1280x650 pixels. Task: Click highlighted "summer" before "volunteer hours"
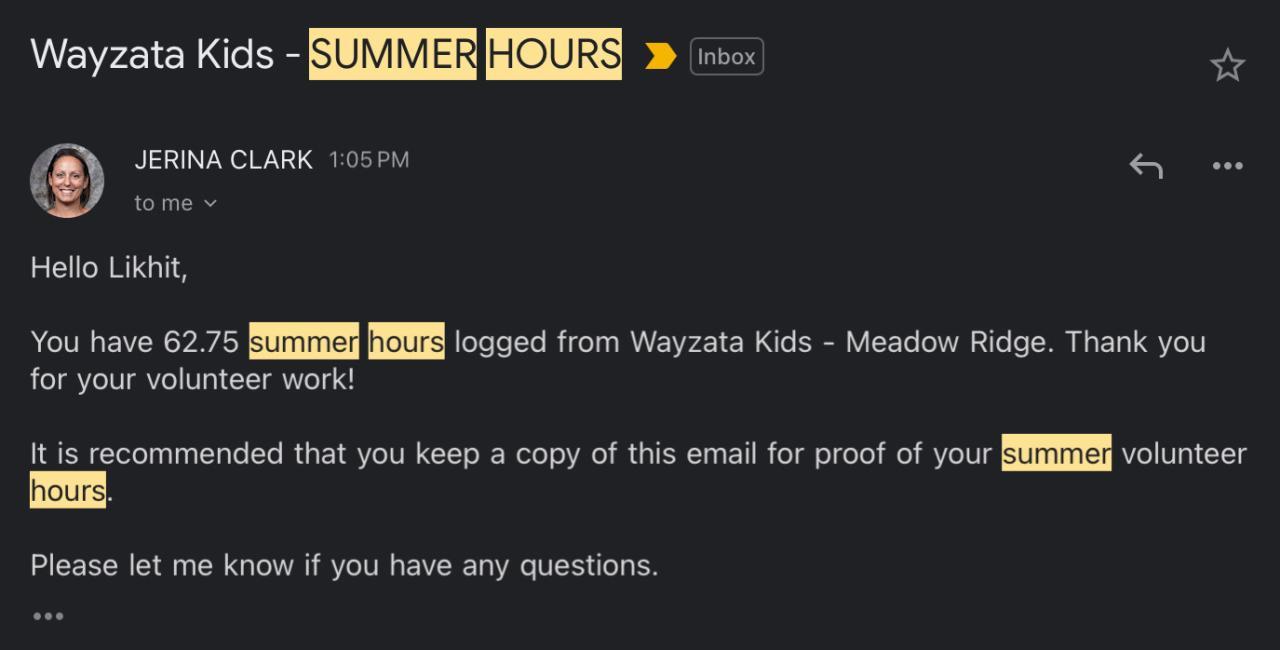[1056, 454]
